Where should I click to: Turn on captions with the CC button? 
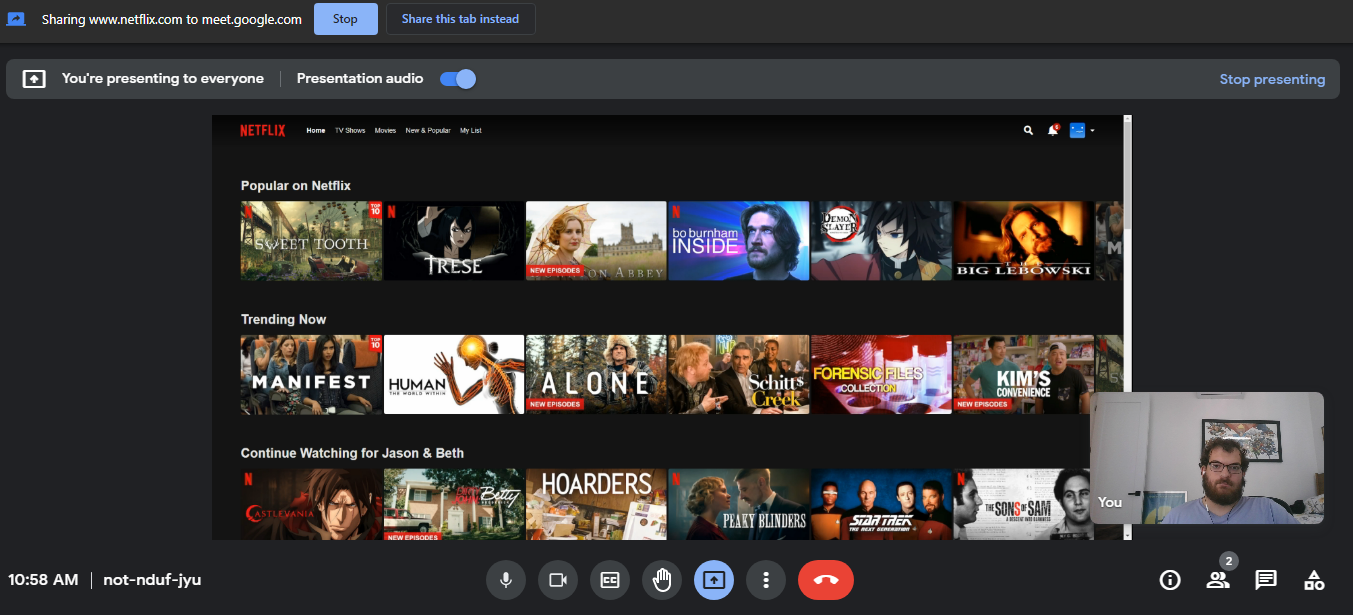click(610, 580)
